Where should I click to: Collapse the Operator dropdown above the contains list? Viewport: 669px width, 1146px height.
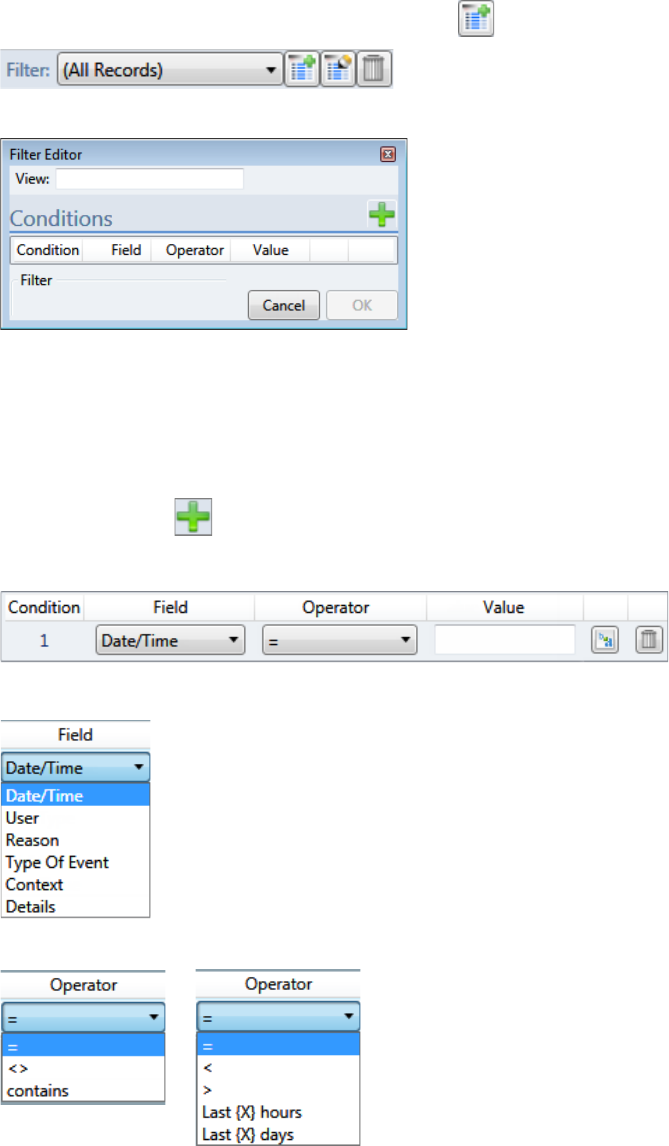tap(83, 1017)
